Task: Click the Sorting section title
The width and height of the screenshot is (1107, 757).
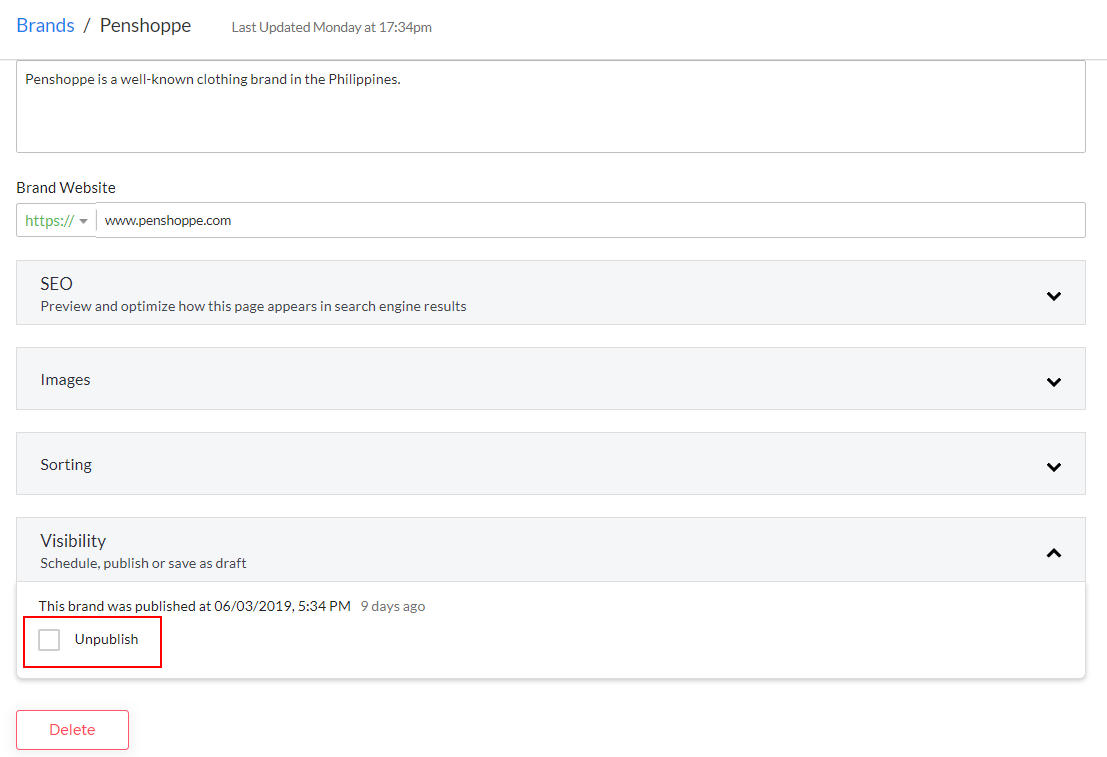Action: coord(66,465)
